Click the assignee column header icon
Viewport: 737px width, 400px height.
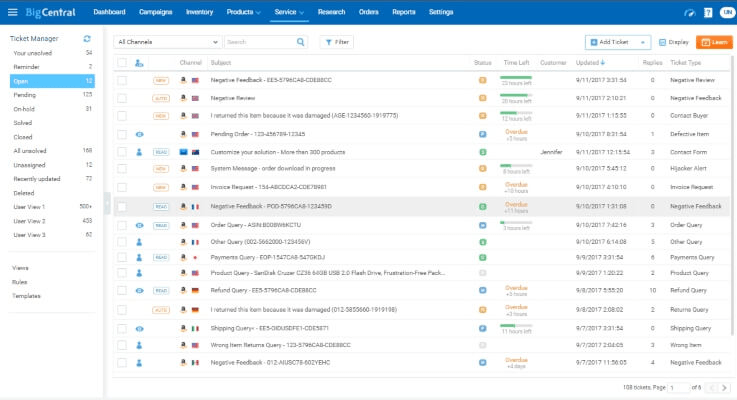click(139, 63)
